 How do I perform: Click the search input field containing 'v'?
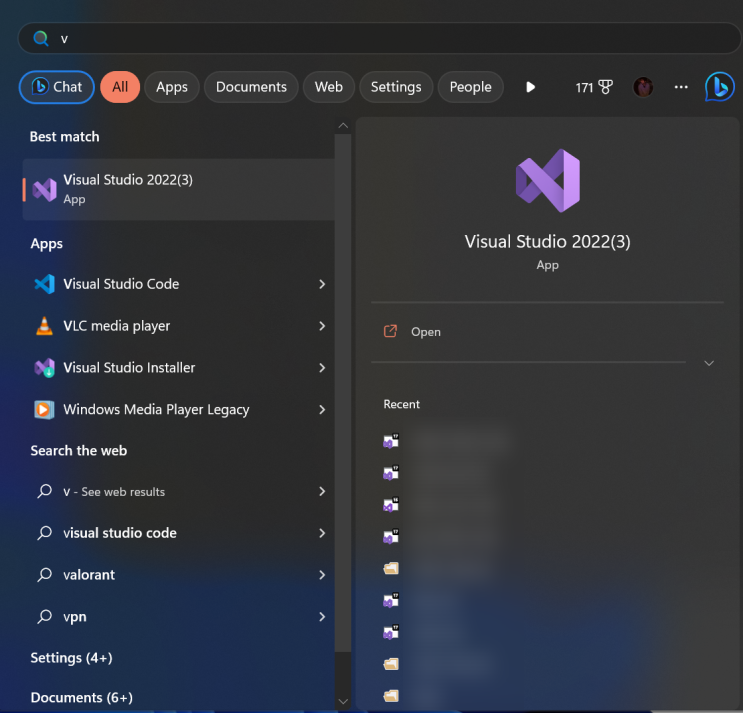point(379,38)
